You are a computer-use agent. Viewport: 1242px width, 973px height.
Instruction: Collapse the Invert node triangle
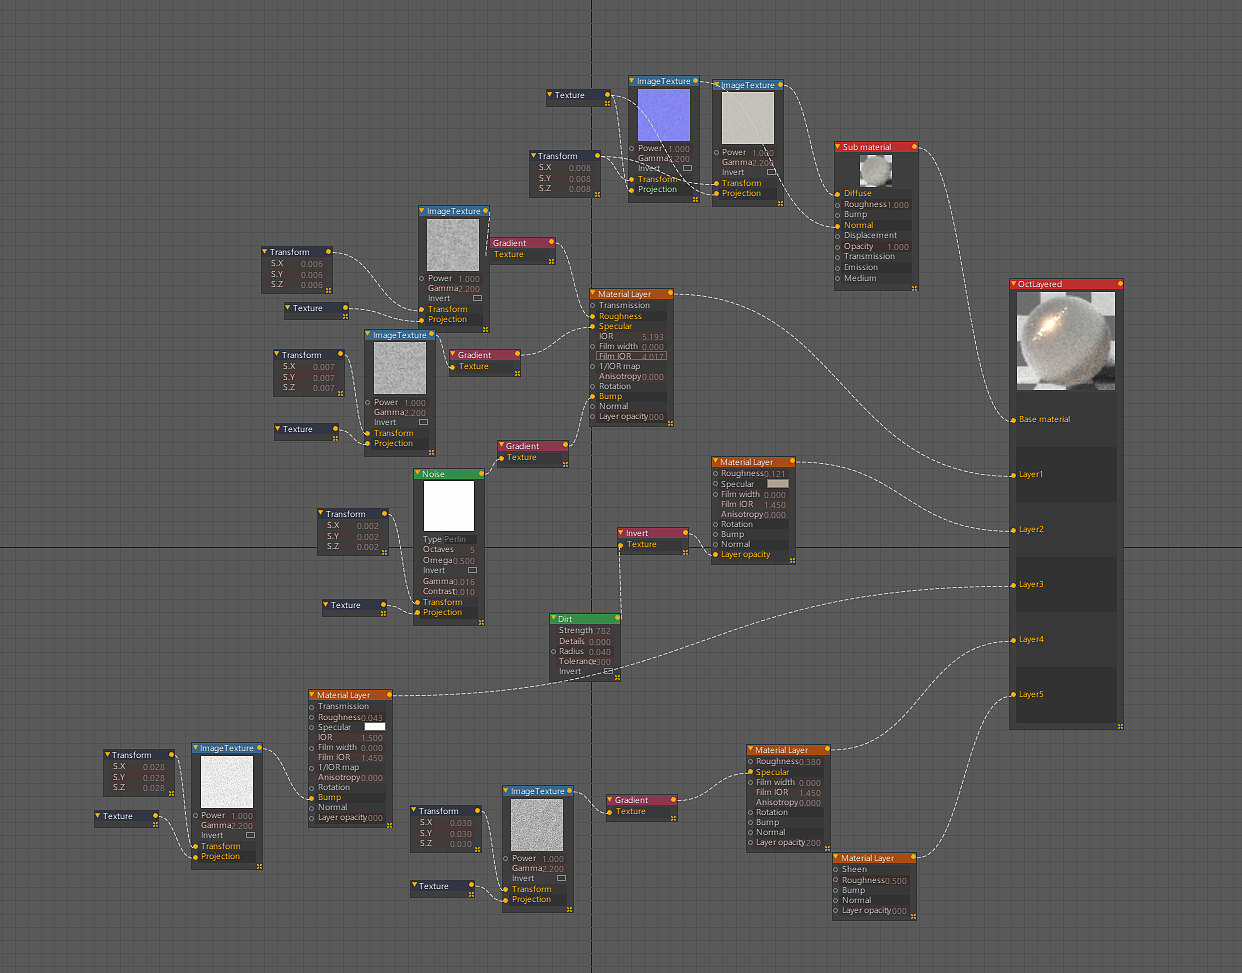[622, 533]
